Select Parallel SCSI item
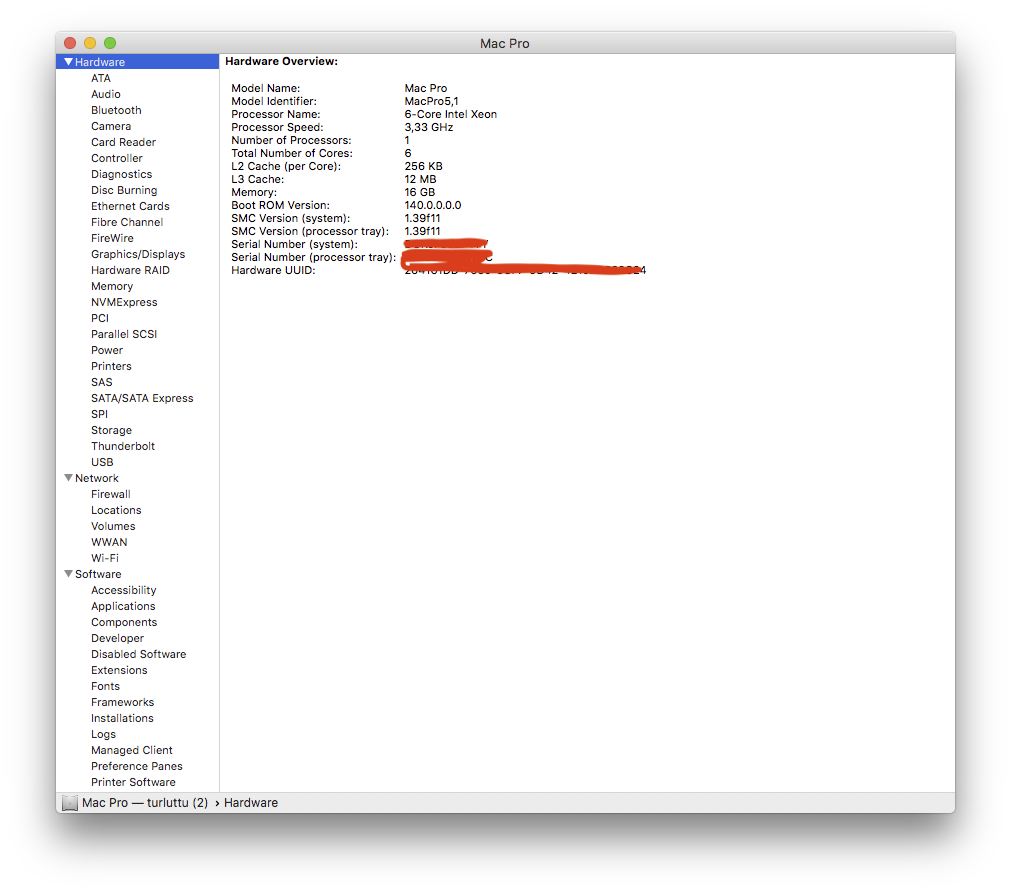Viewport: 1011px width, 893px height. coord(124,334)
